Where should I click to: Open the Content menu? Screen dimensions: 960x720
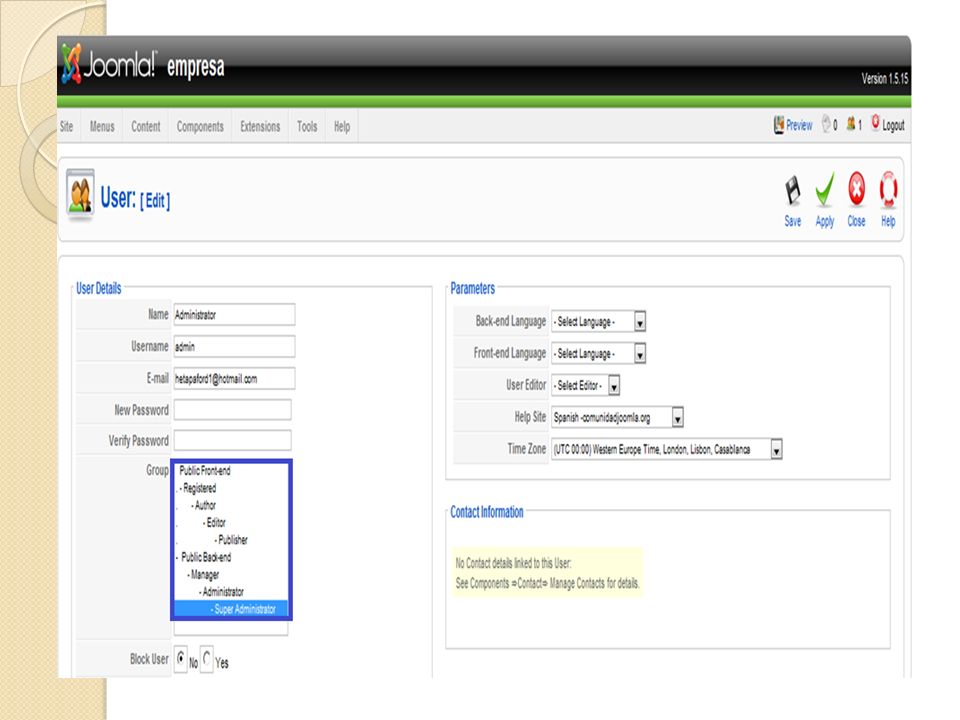pyautogui.click(x=146, y=127)
